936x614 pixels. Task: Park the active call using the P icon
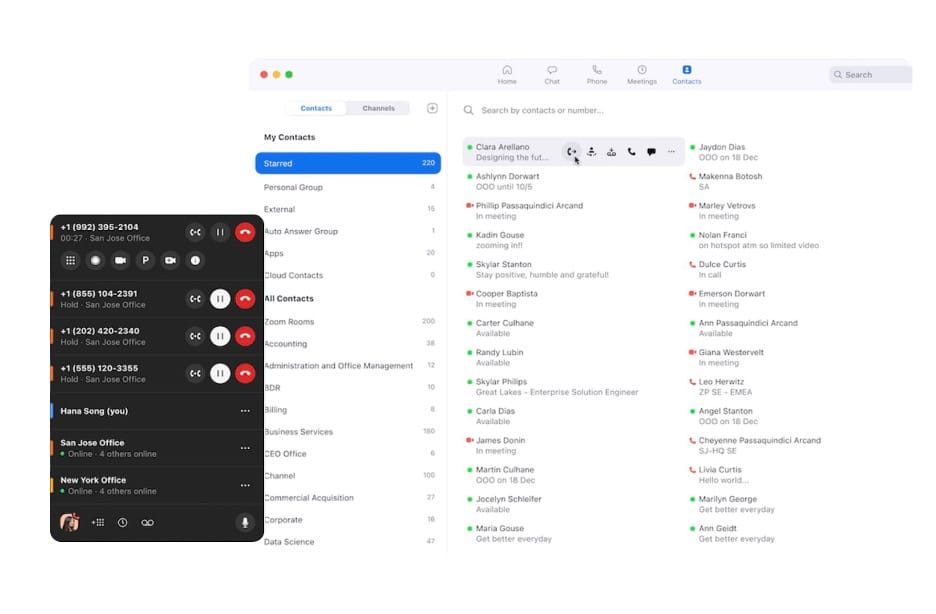tap(145, 261)
